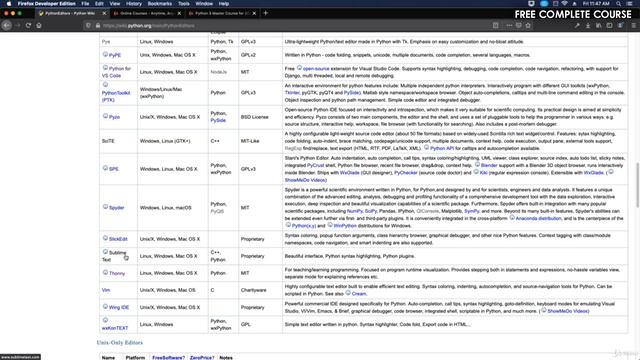This screenshot has width=640, height=360.
Task: Open the Tools menu
Action: tap(184, 4)
